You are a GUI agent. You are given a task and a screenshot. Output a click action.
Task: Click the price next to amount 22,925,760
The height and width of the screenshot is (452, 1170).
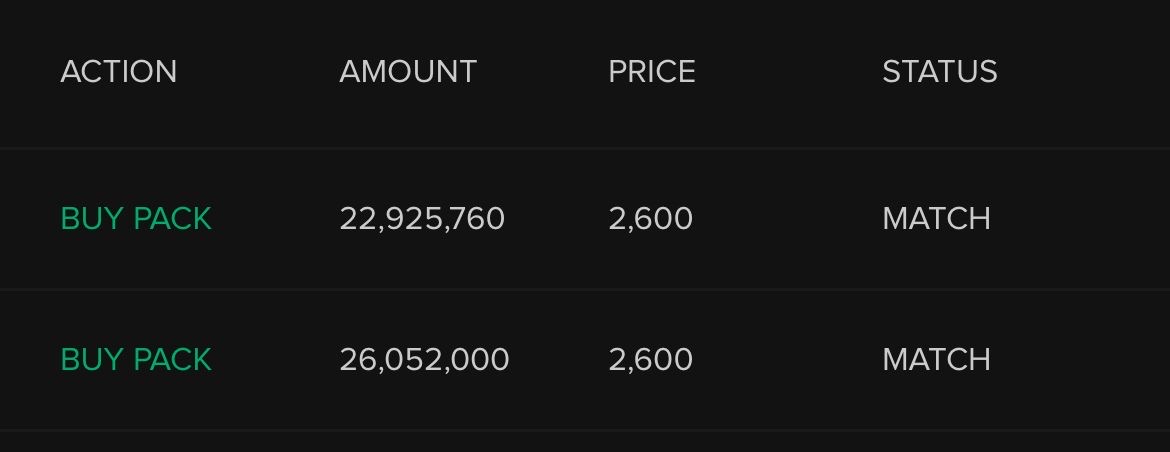[650, 219]
